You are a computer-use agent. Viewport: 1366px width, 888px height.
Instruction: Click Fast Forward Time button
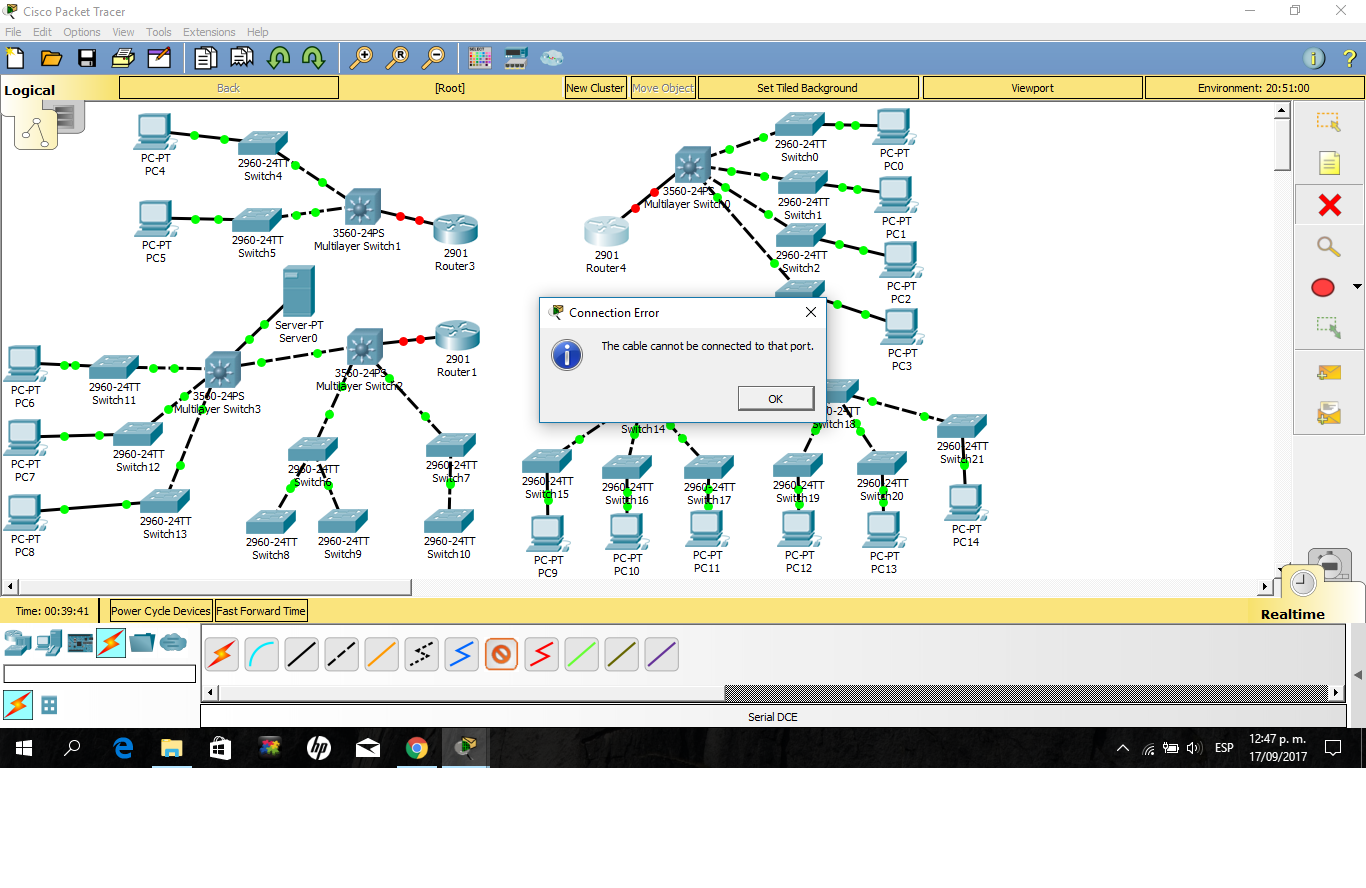(x=261, y=611)
